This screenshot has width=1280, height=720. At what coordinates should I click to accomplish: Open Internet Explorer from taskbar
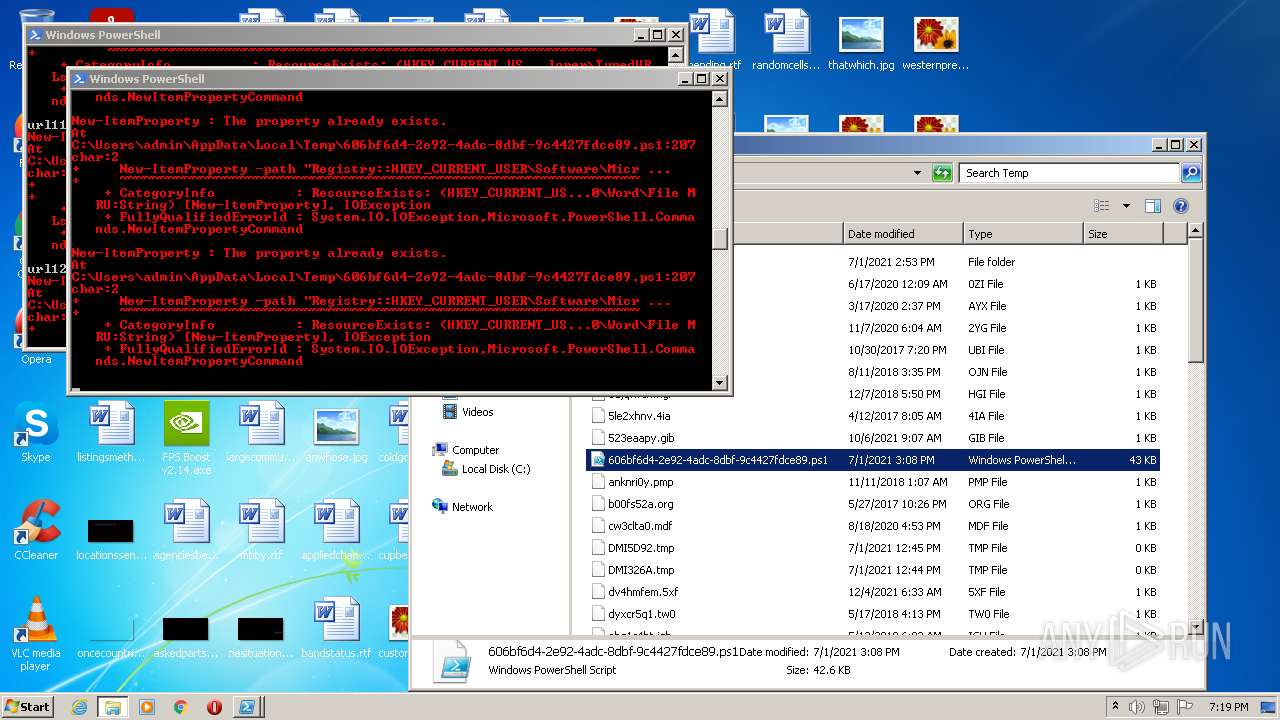[79, 706]
